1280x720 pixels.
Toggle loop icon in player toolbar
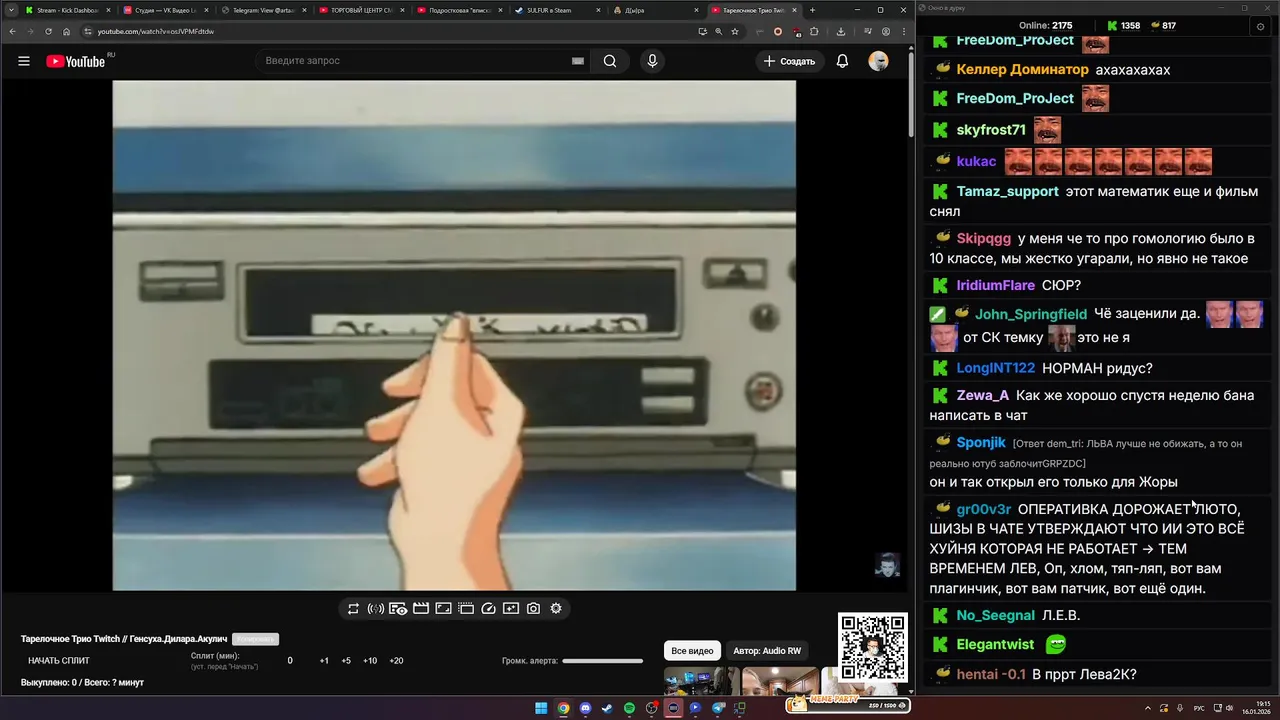point(353,608)
